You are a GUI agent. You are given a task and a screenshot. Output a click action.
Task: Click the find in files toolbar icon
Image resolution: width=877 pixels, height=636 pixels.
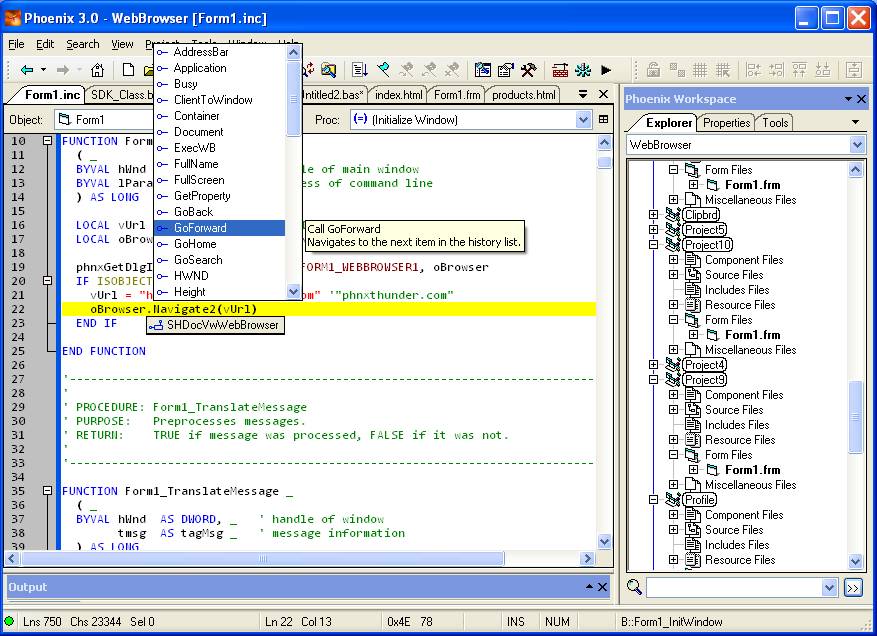pos(328,70)
